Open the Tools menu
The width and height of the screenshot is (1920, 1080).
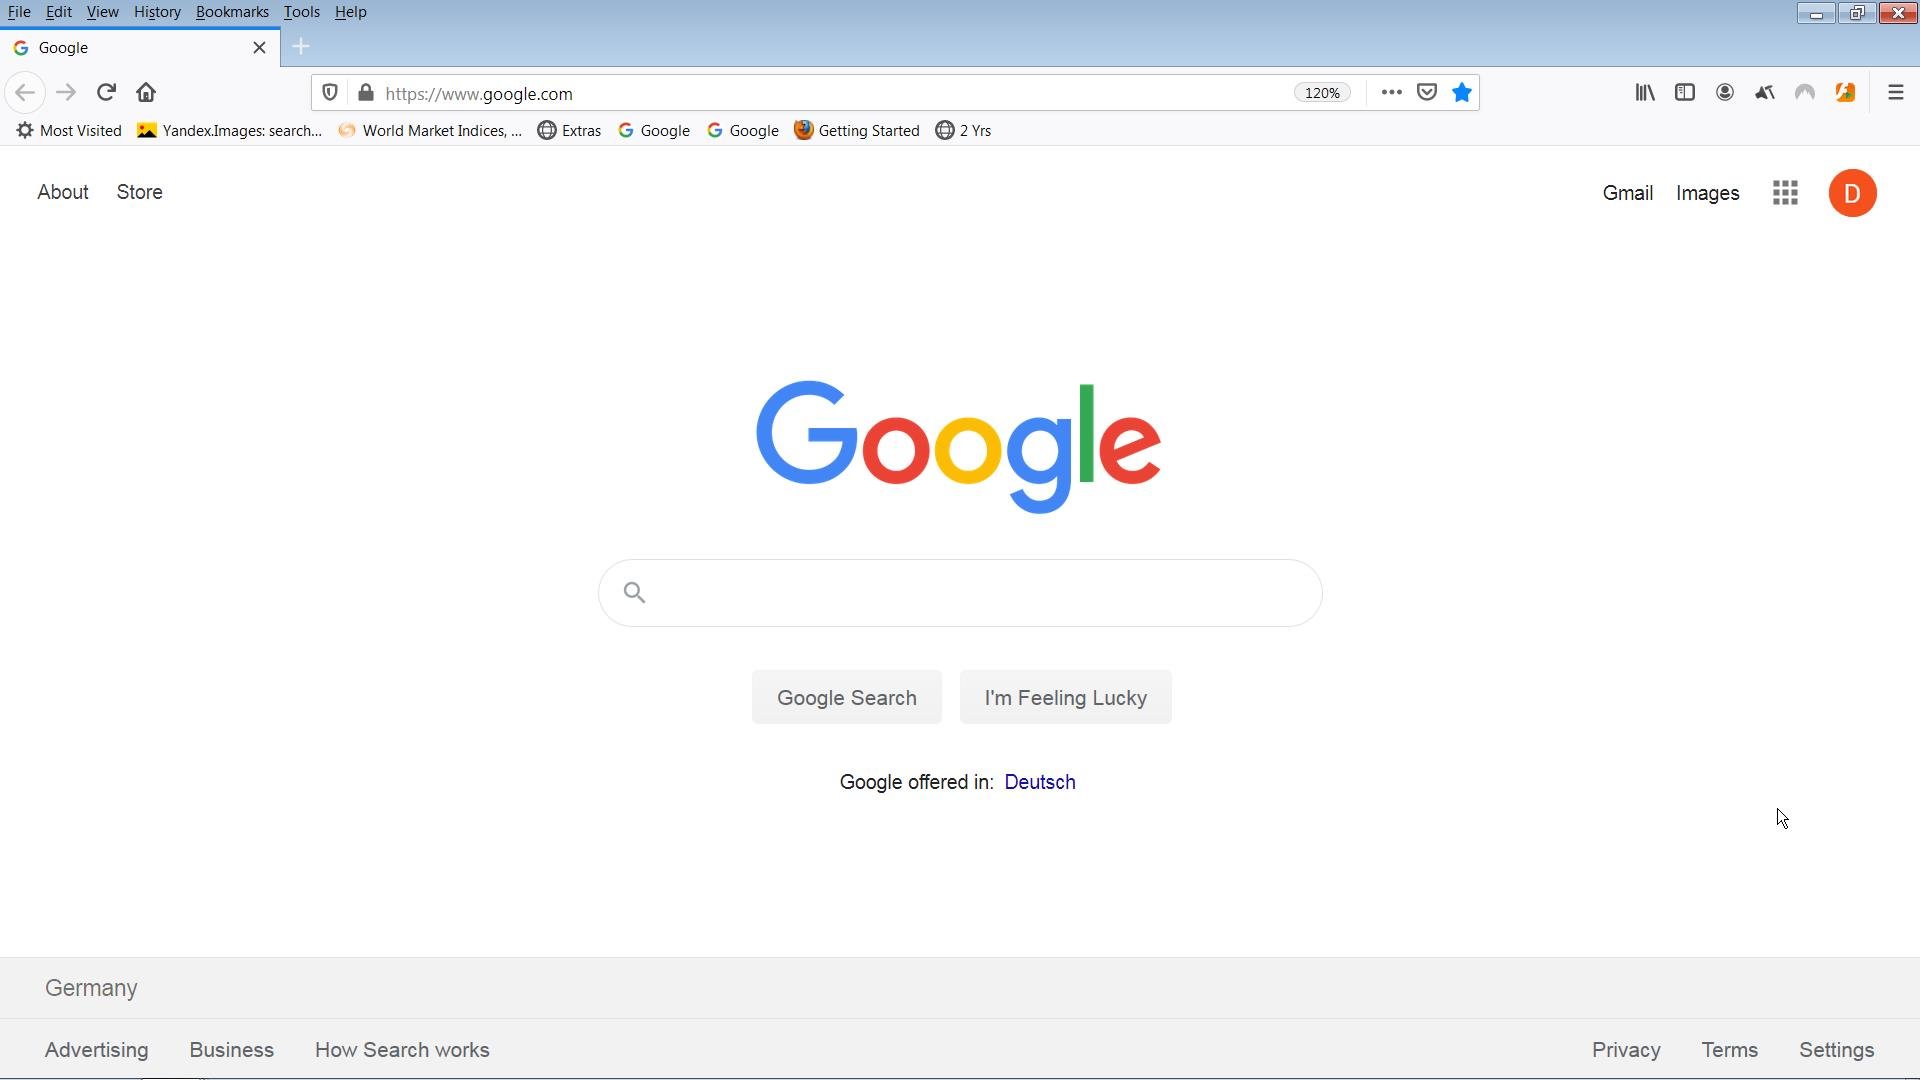click(x=301, y=12)
